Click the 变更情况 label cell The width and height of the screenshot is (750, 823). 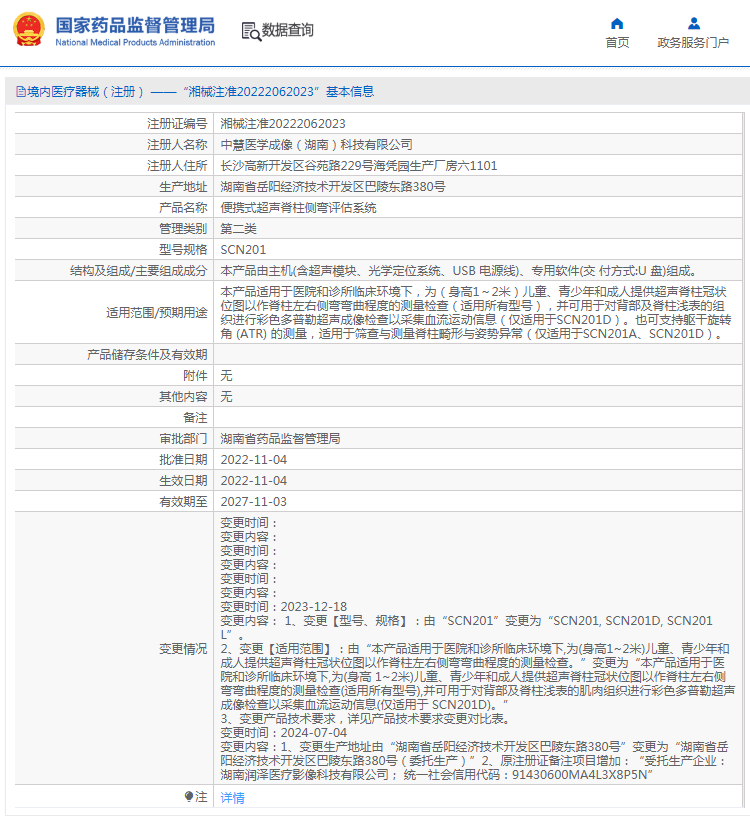point(113,649)
